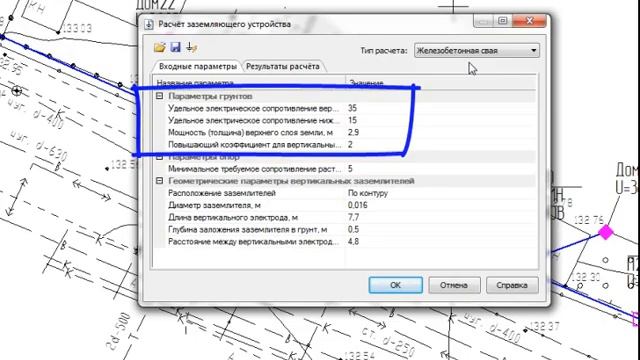Click the maximize button of the dialog
Image resolution: width=640 pixels, height=360 pixels.
pyautogui.click(x=502, y=20)
